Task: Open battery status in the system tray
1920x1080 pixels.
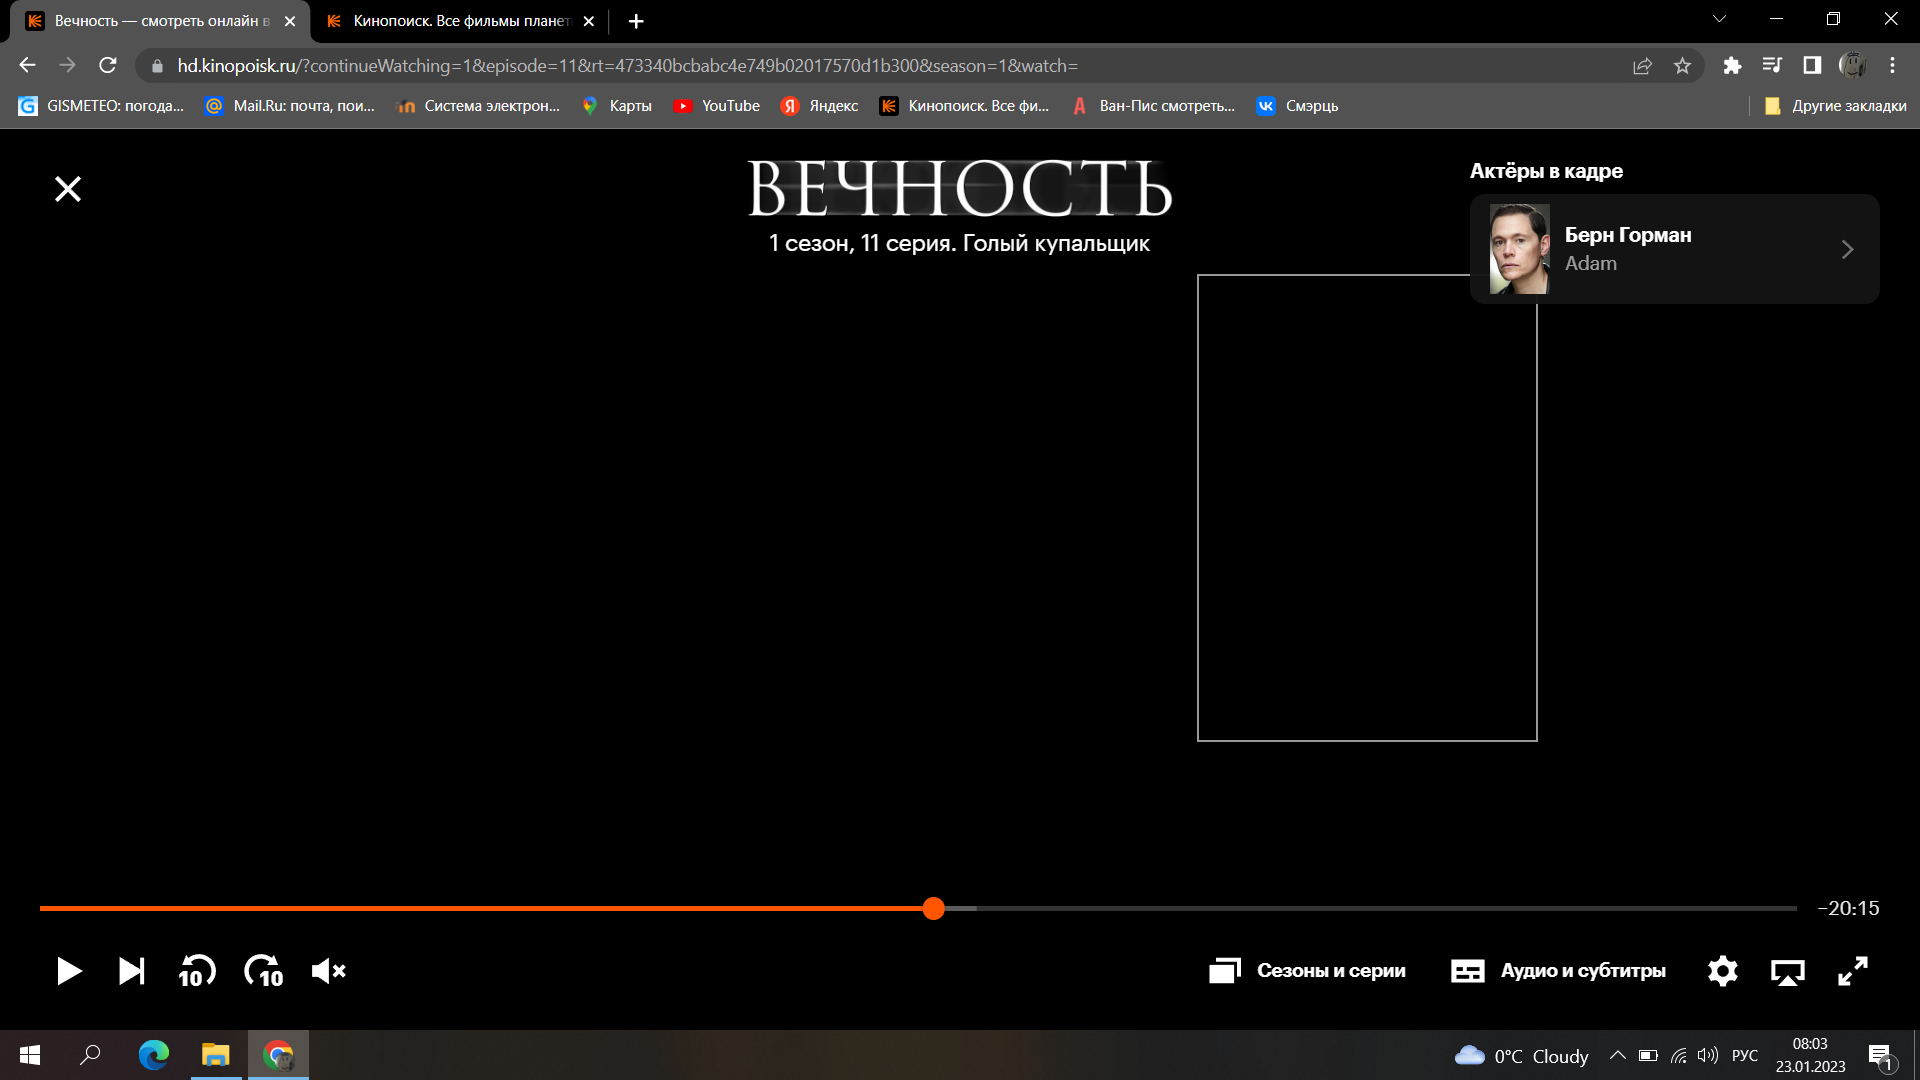Action: 1648,1056
